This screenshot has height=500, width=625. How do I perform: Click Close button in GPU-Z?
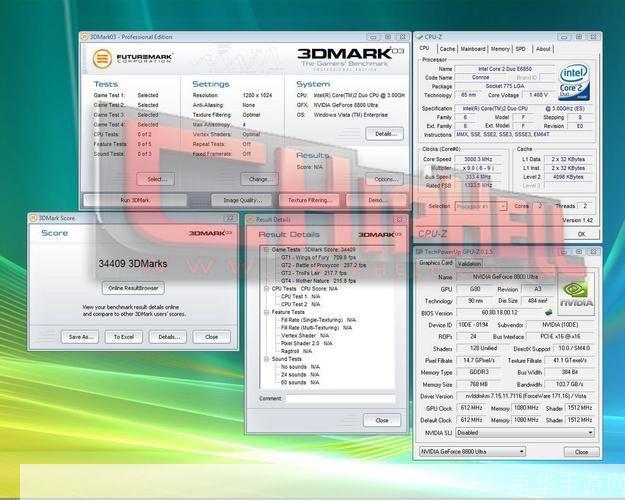pyautogui.click(x=582, y=452)
